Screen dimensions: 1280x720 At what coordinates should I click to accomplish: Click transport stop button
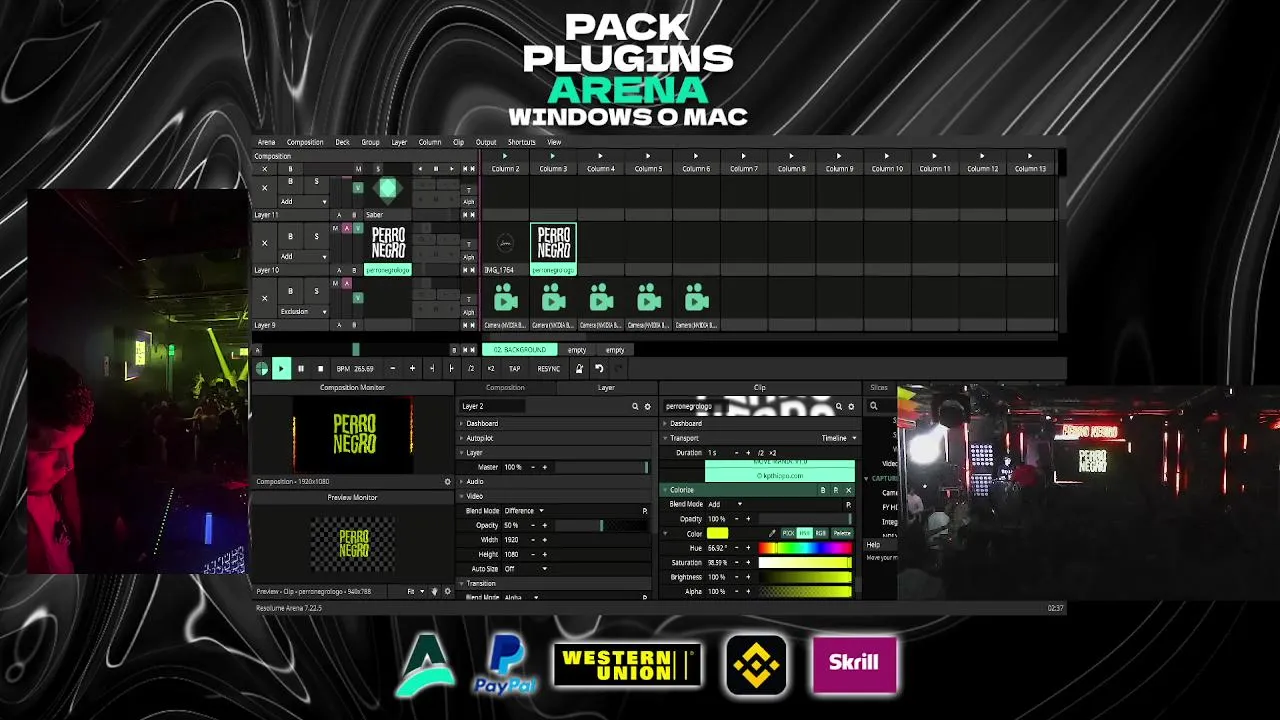click(320, 369)
